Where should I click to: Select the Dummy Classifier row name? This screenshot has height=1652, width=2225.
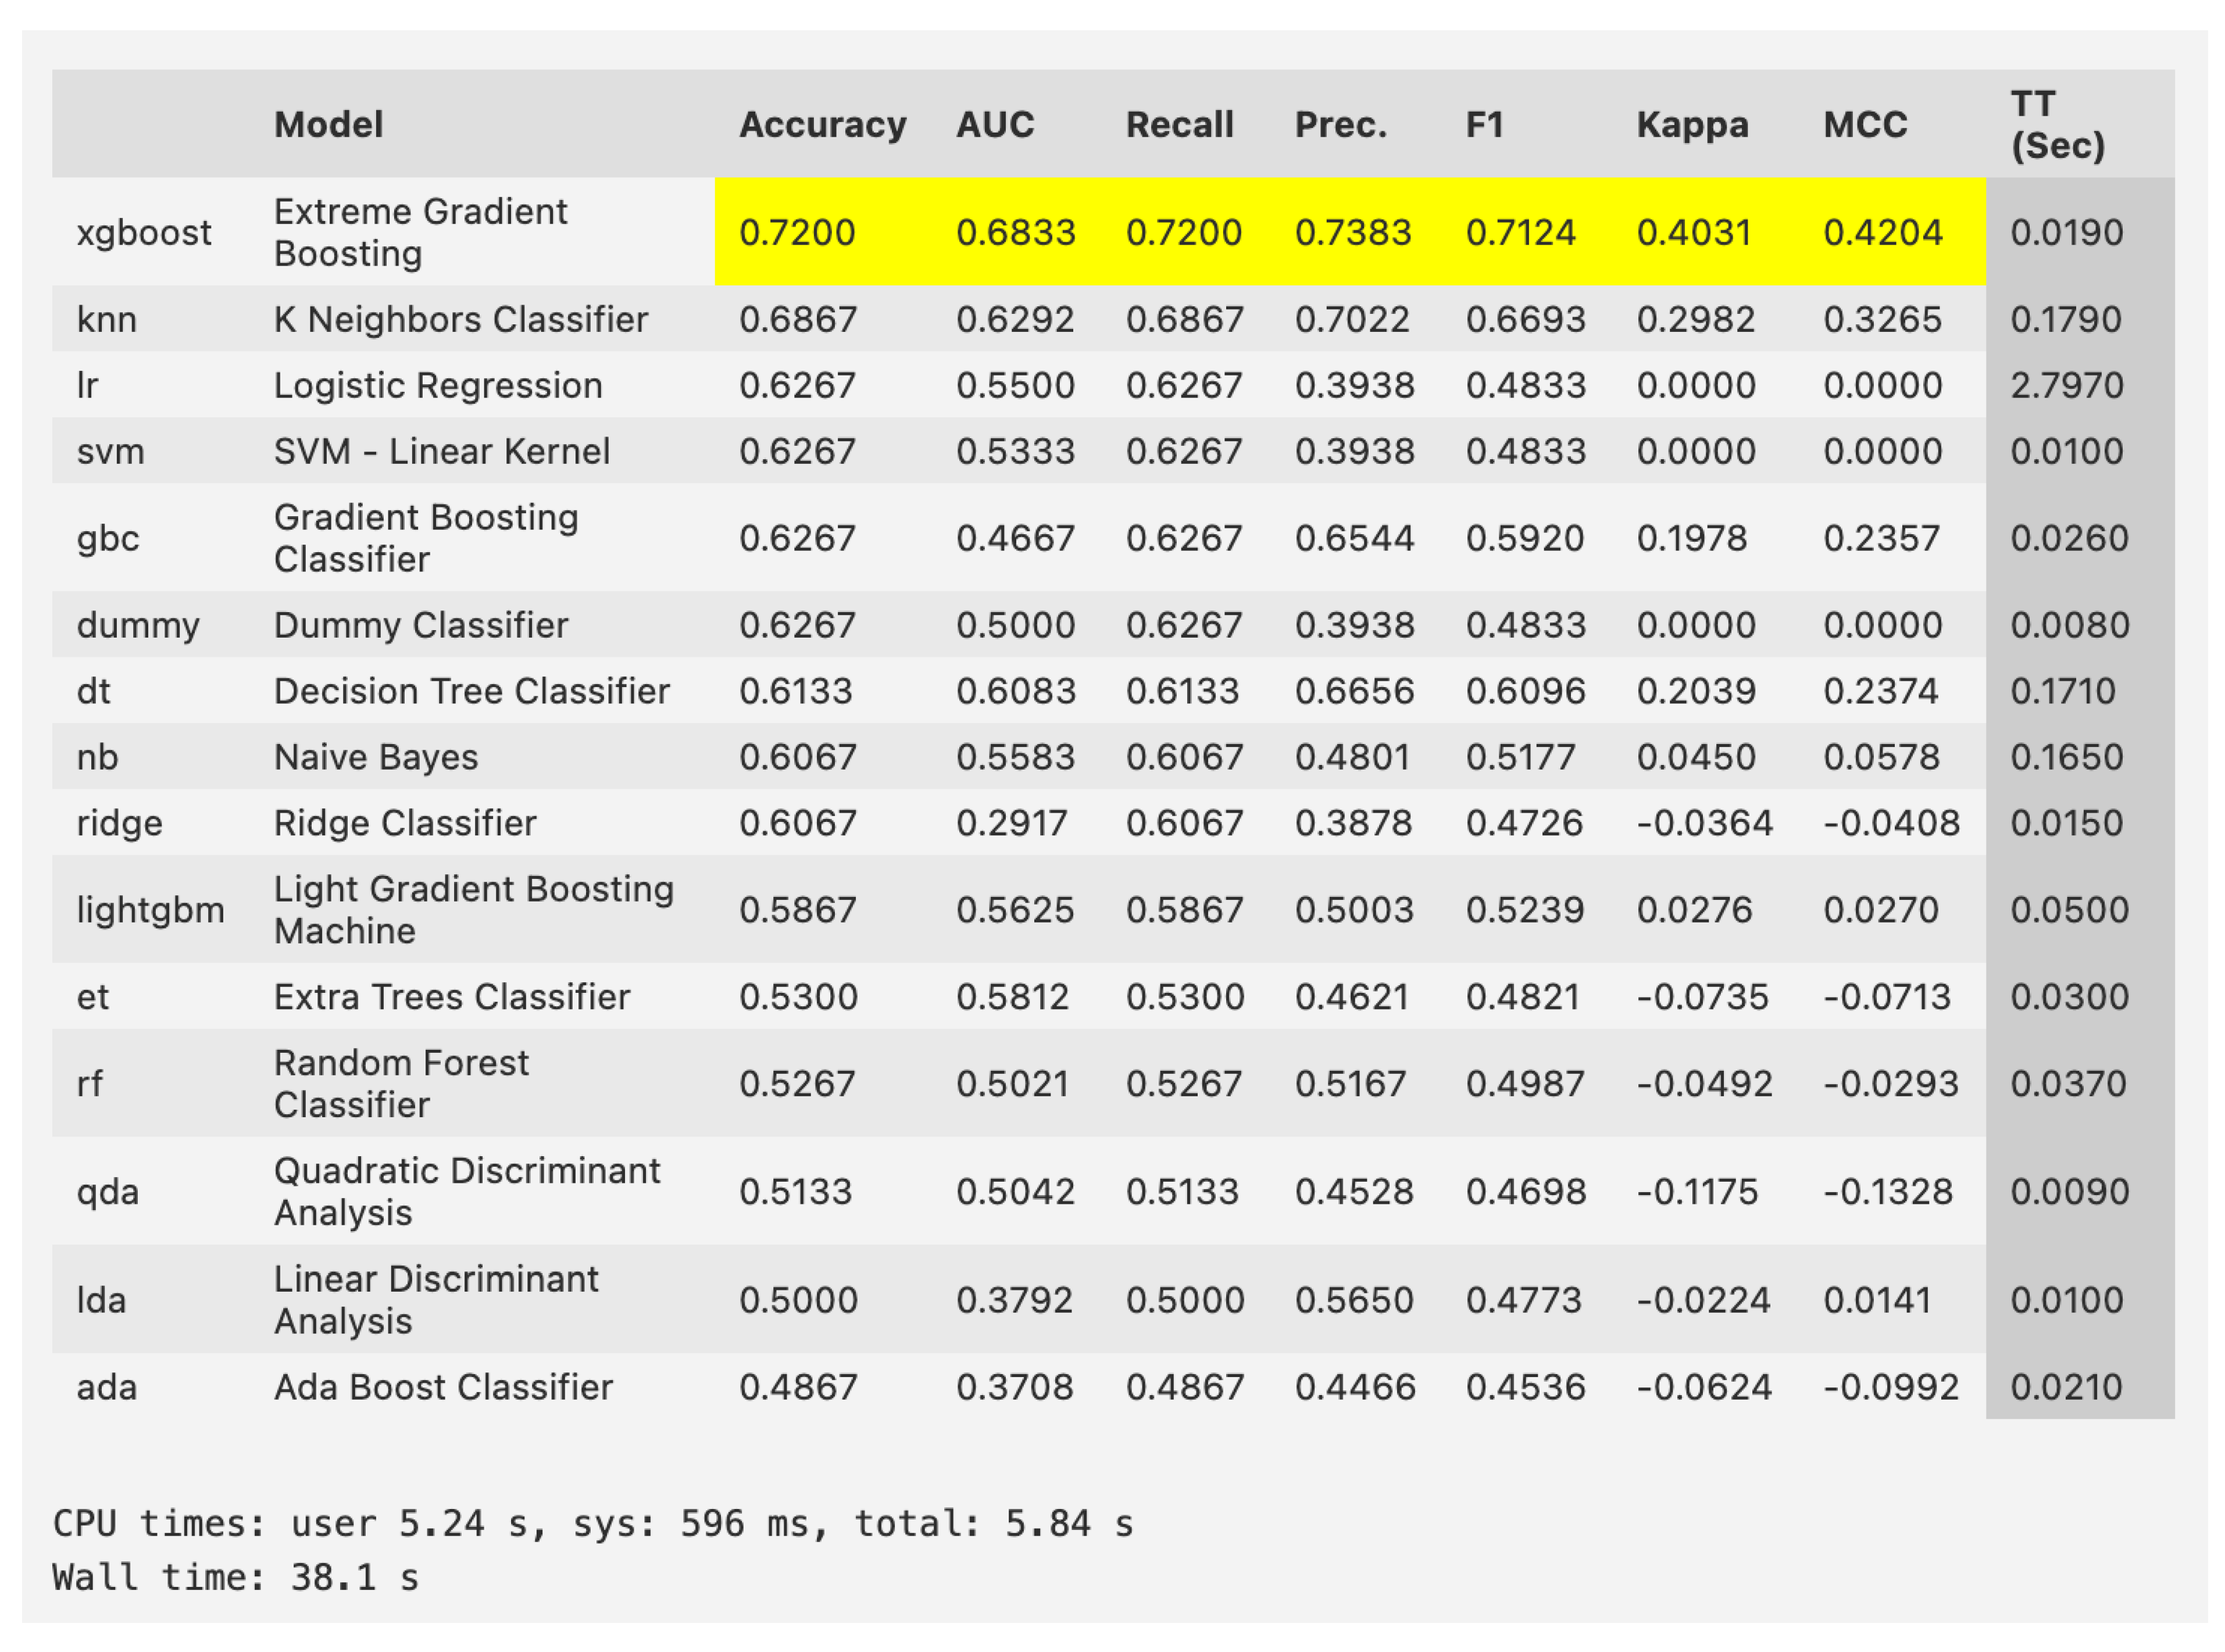click(420, 625)
